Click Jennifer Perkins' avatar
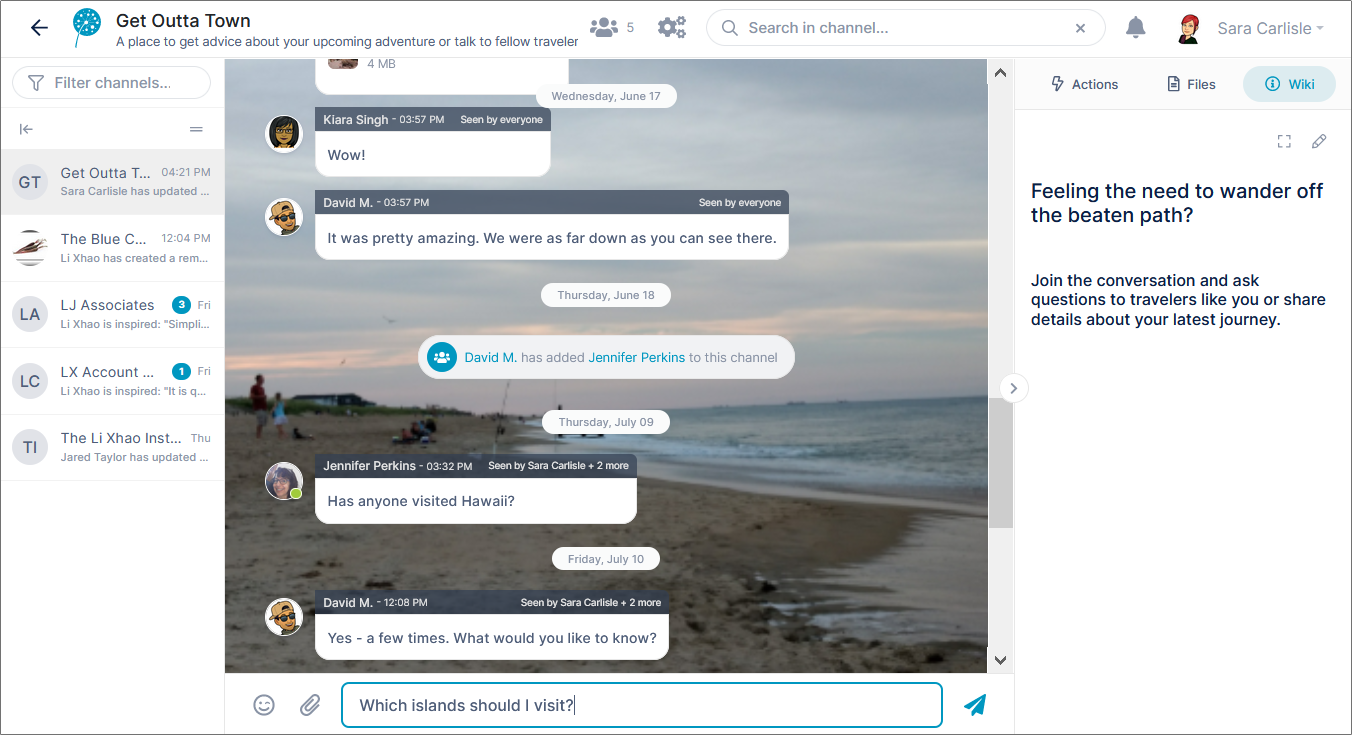This screenshot has height=735, width=1352. 284,480
